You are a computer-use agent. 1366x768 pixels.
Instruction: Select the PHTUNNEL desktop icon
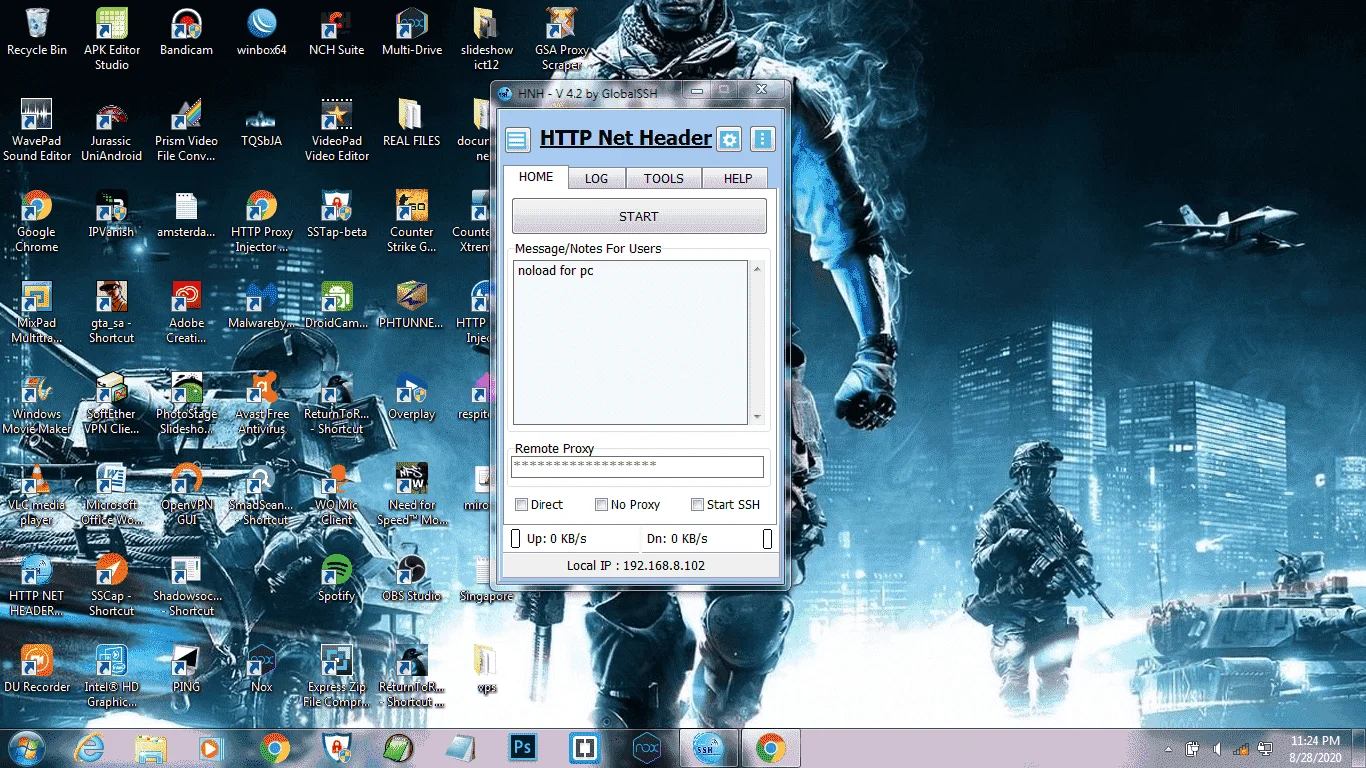pos(412,304)
